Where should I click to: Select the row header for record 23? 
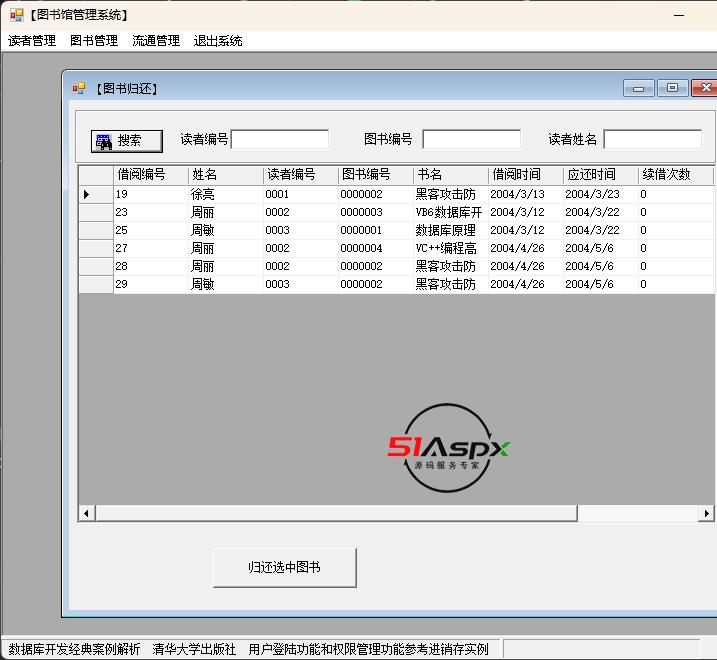(95, 212)
